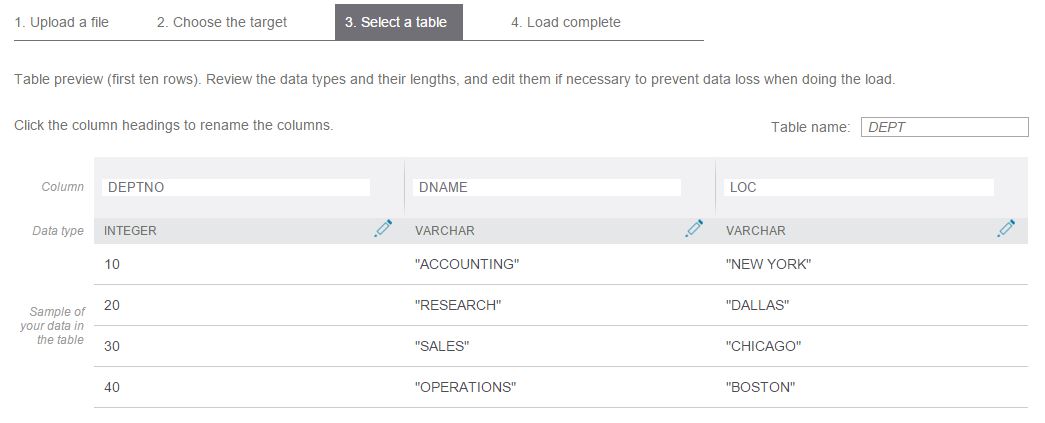Image resolution: width=1045 pixels, height=423 pixels.
Task: Click the DNAME column heading field
Action: [547, 187]
